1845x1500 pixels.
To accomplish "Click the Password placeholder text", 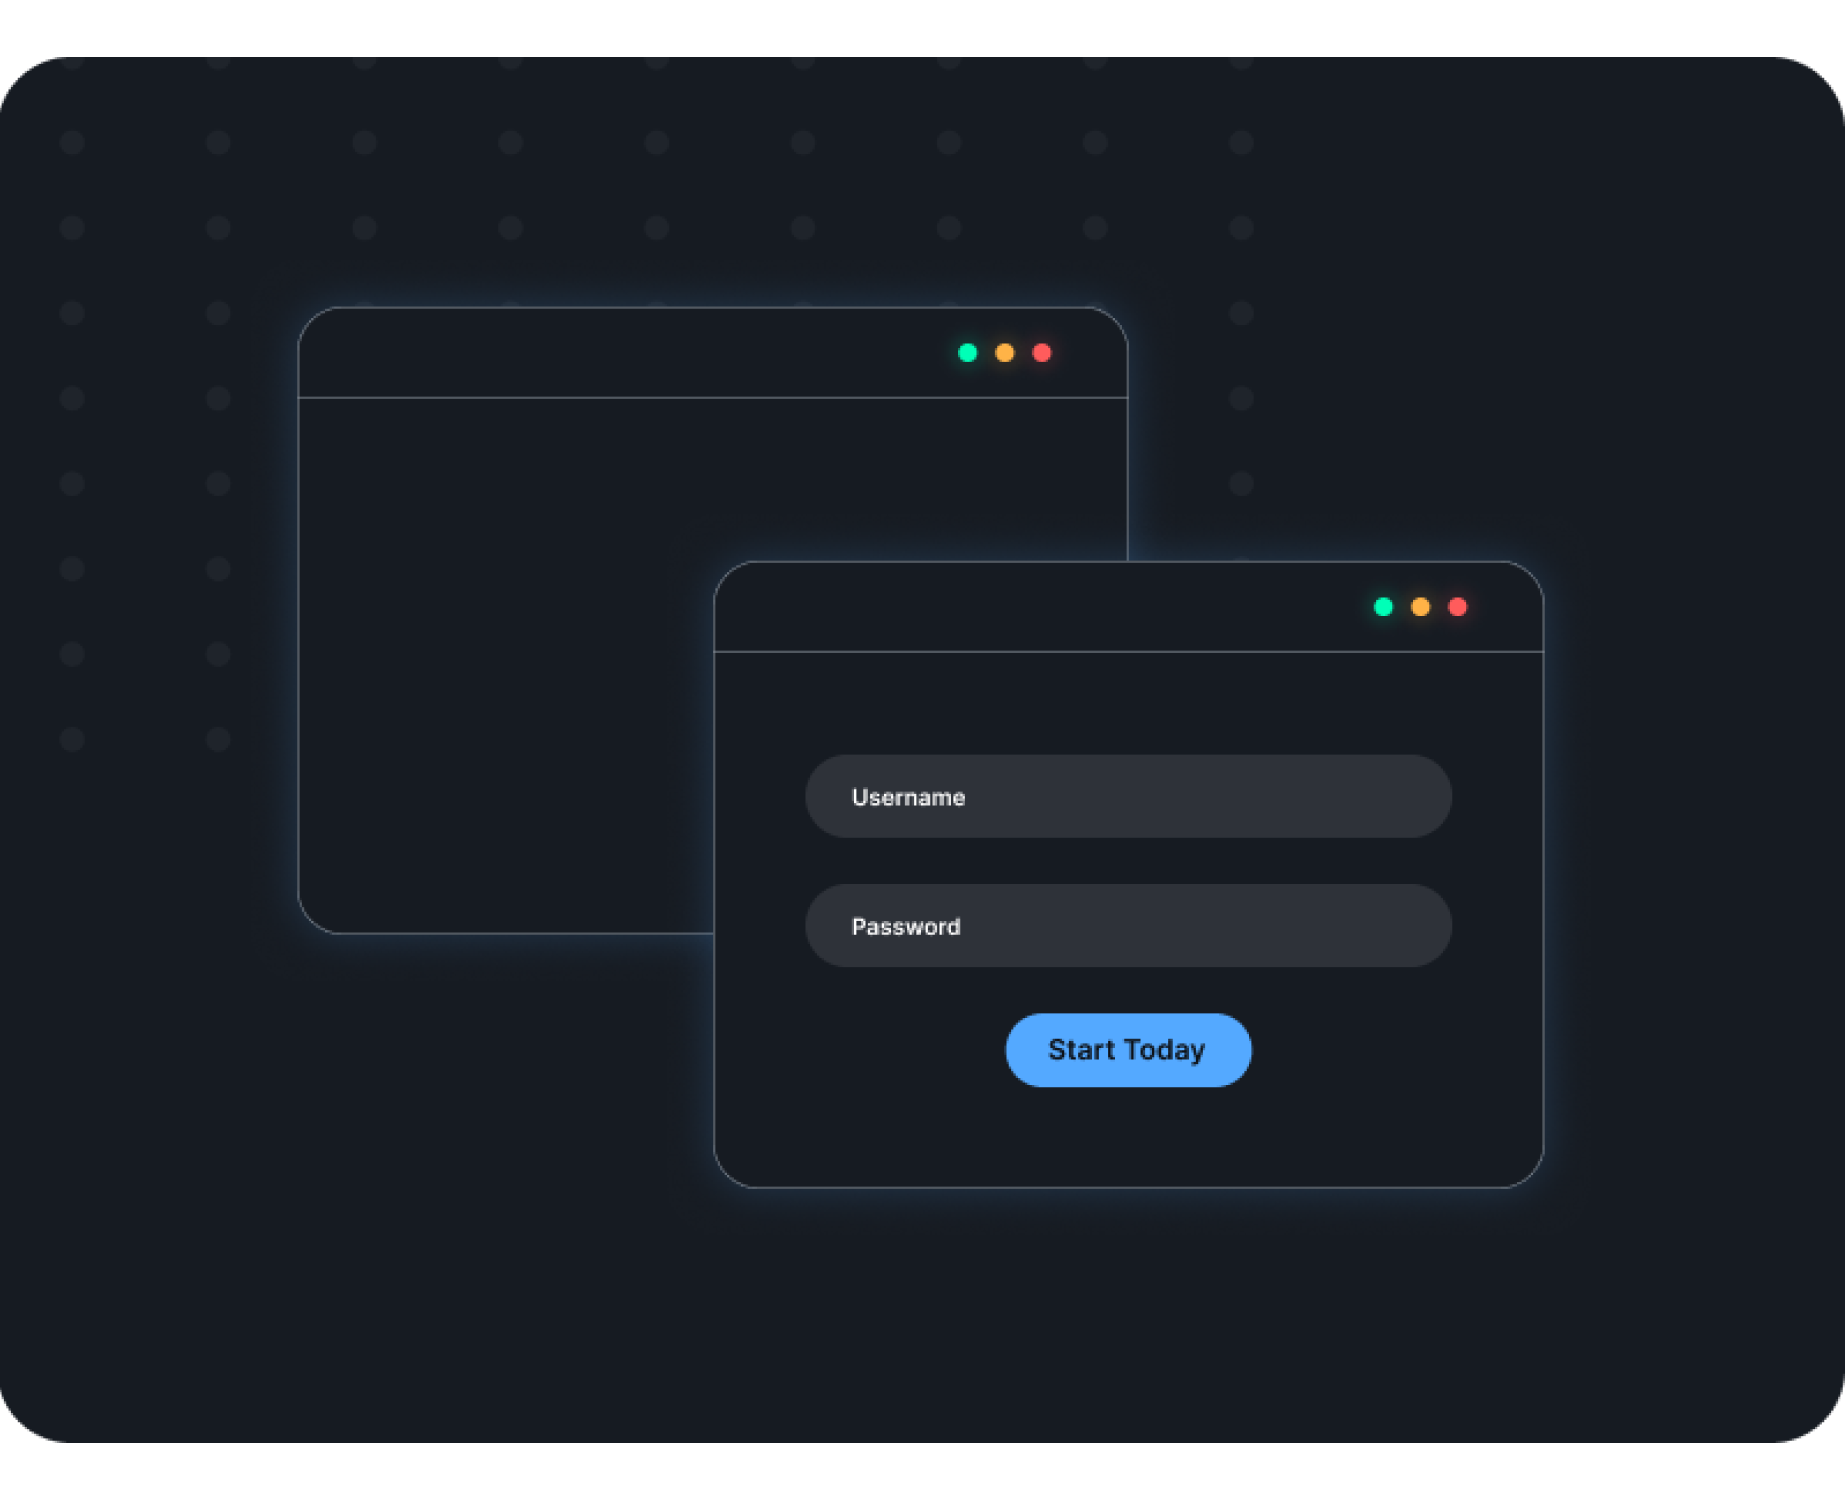I will (x=905, y=927).
